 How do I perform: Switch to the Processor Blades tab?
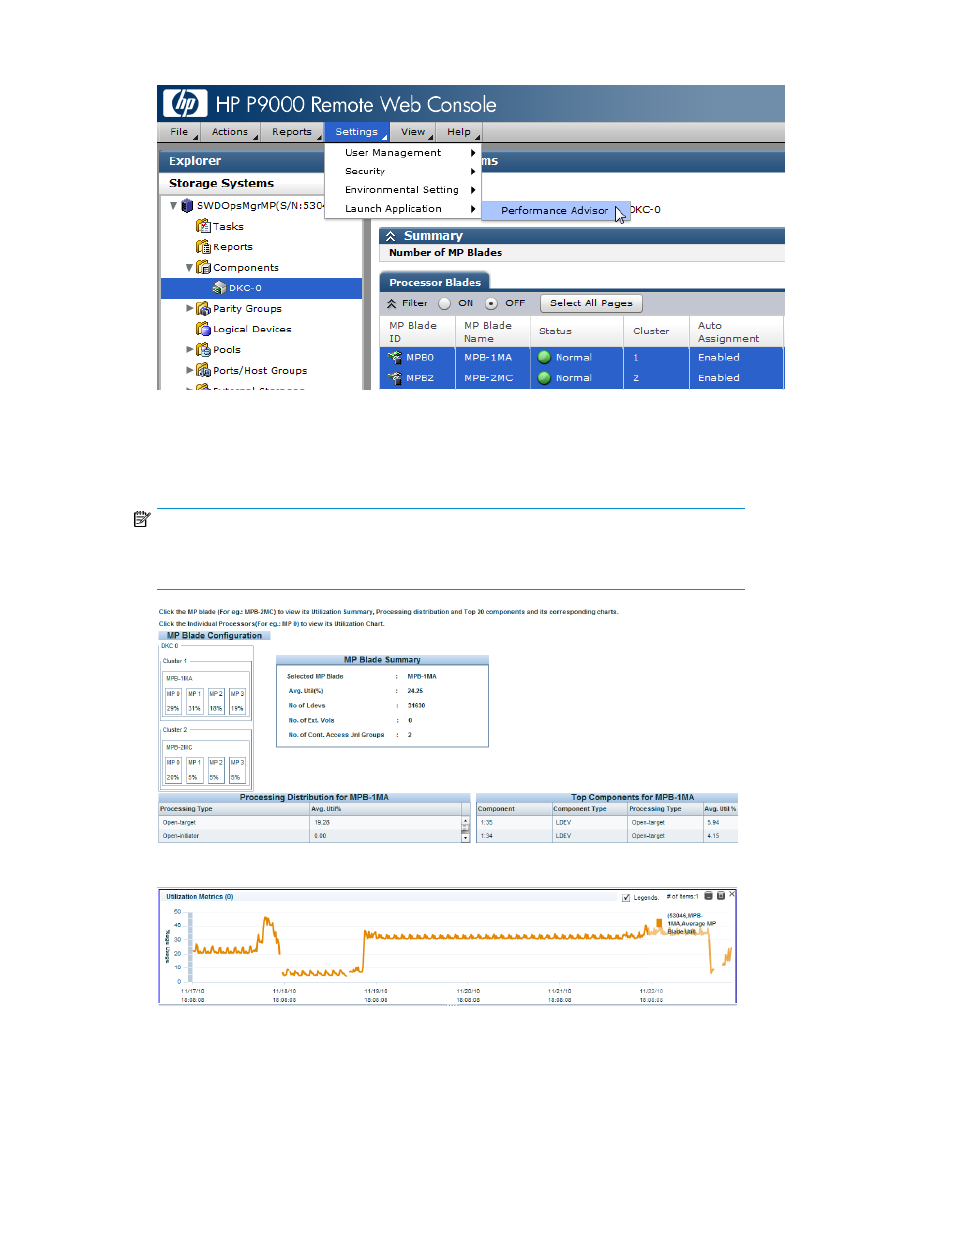coord(435,283)
